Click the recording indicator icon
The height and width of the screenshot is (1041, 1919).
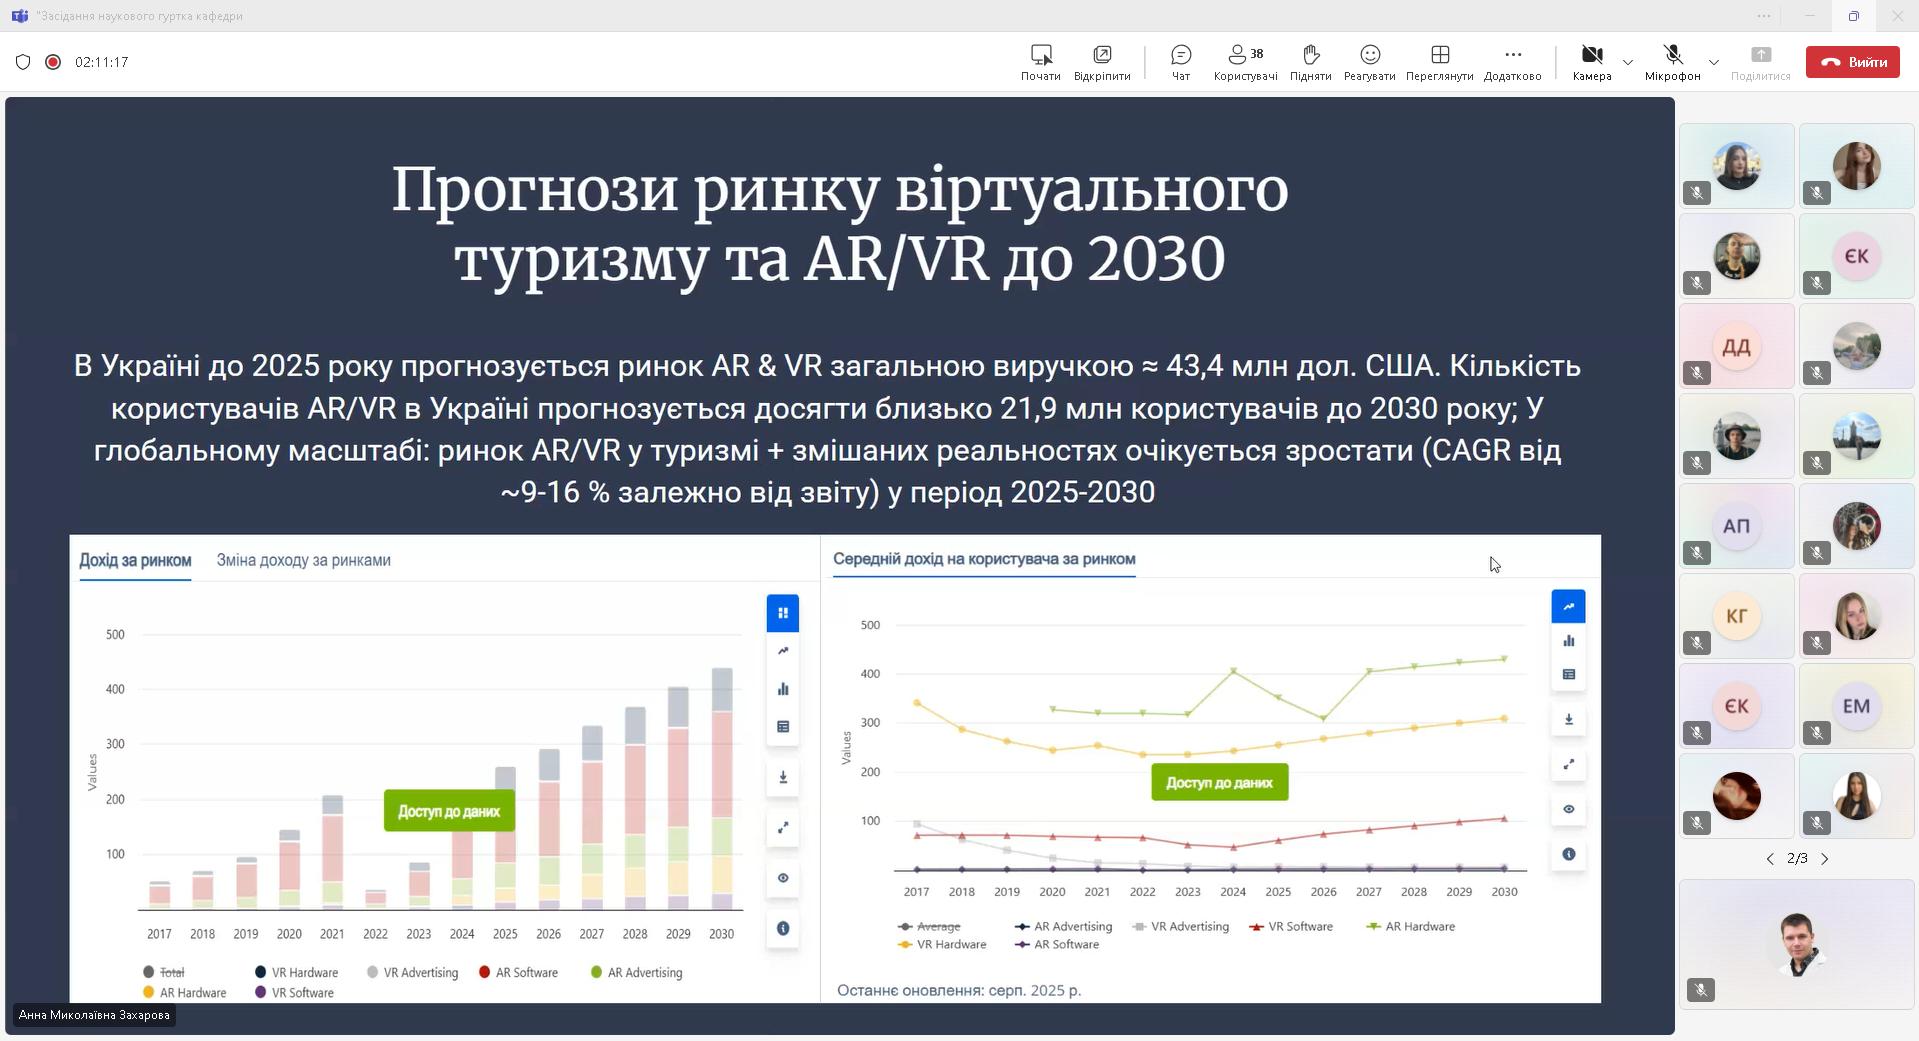pyautogui.click(x=53, y=62)
